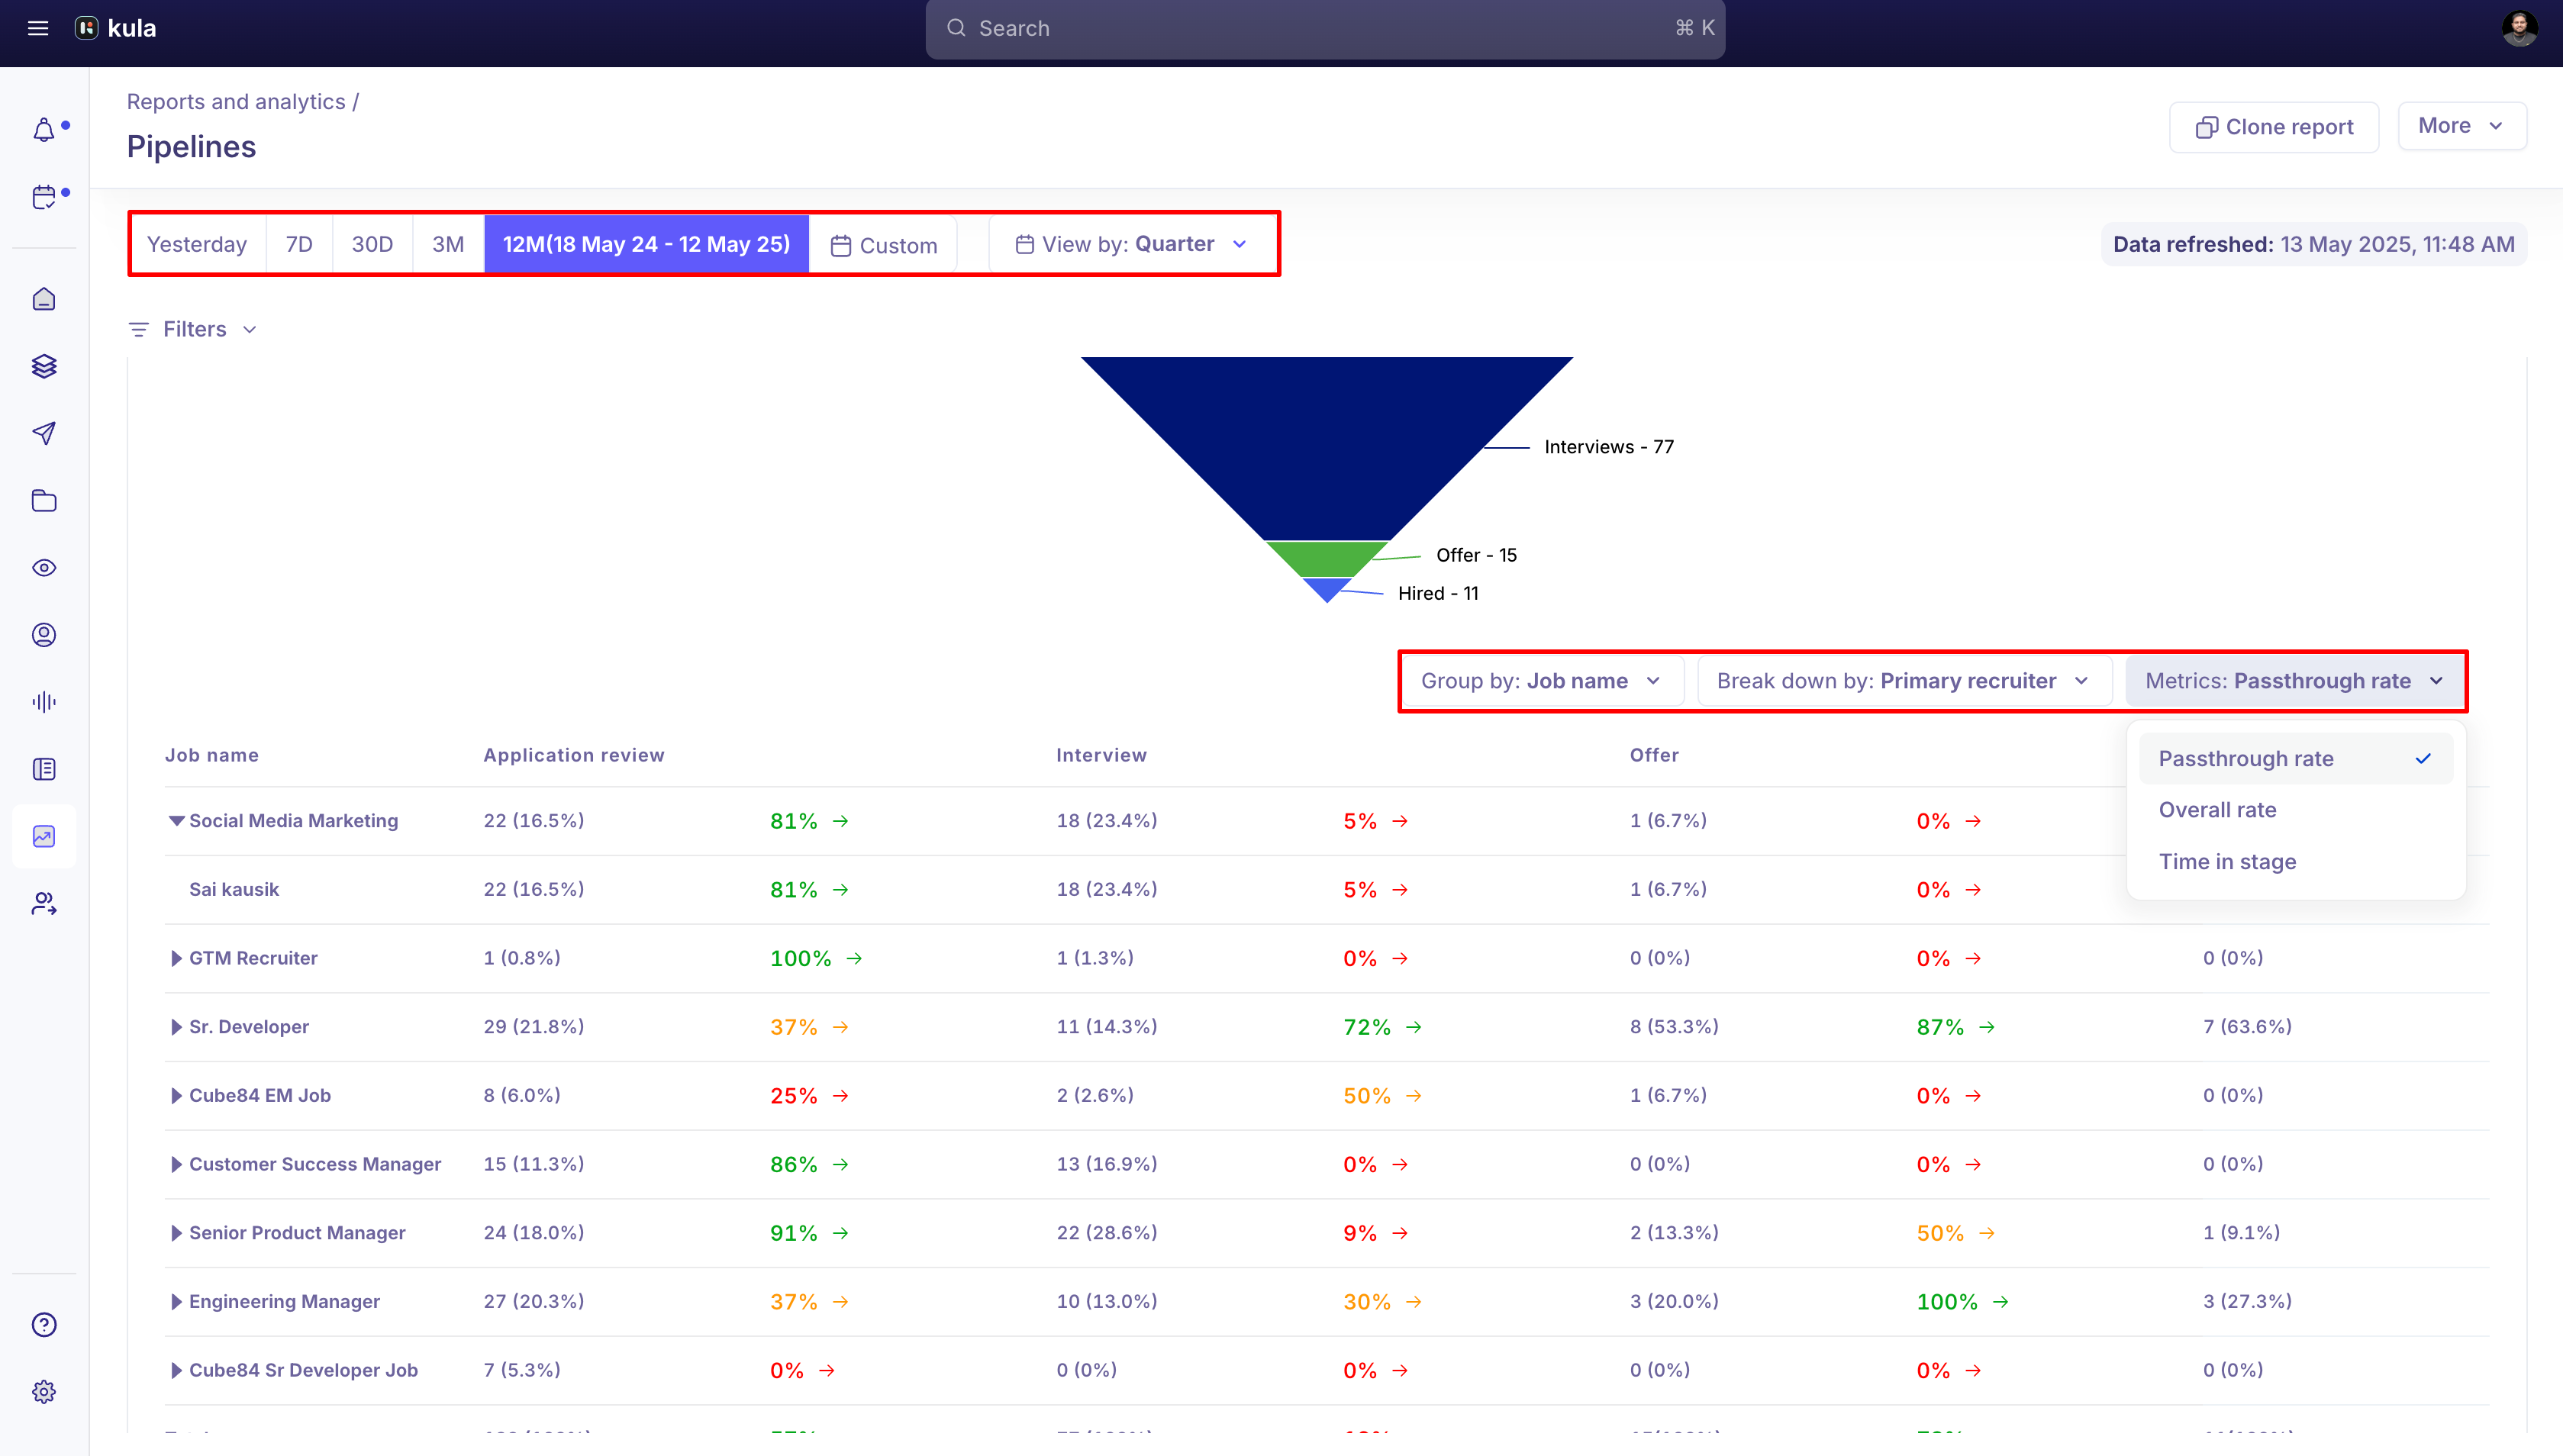Click the green Offer funnel segment
The width and height of the screenshot is (2563, 1456).
click(1326, 558)
